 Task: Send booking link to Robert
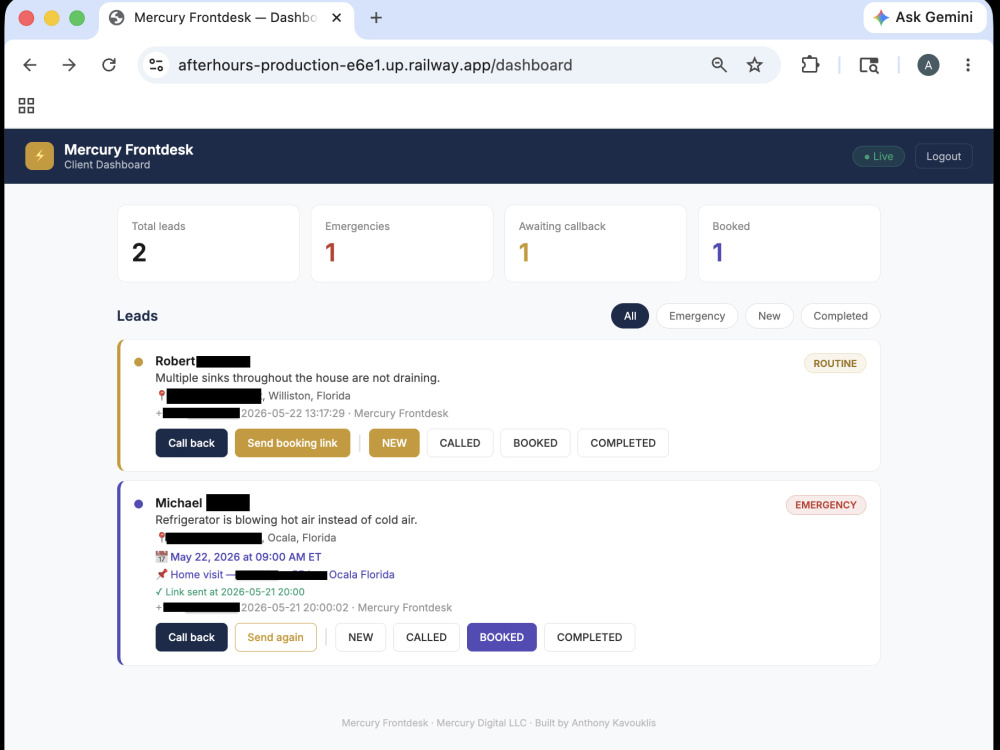(x=292, y=443)
